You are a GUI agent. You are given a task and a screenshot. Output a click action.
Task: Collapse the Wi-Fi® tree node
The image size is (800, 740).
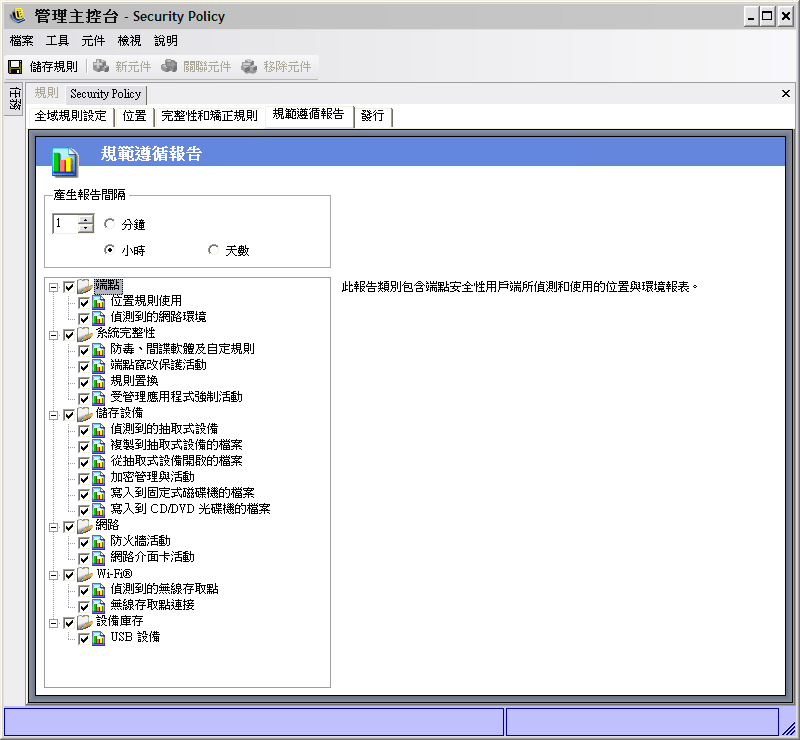point(54,575)
